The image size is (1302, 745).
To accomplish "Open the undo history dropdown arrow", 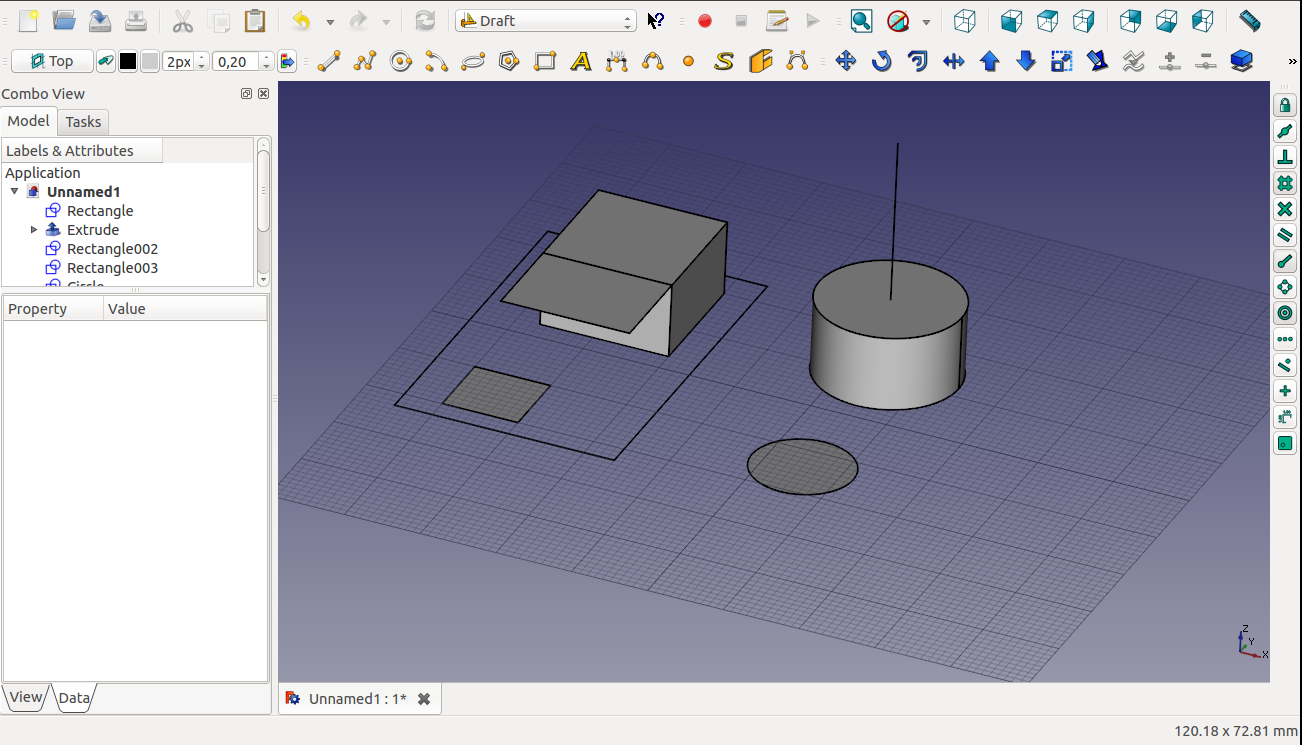I will click(x=329, y=21).
